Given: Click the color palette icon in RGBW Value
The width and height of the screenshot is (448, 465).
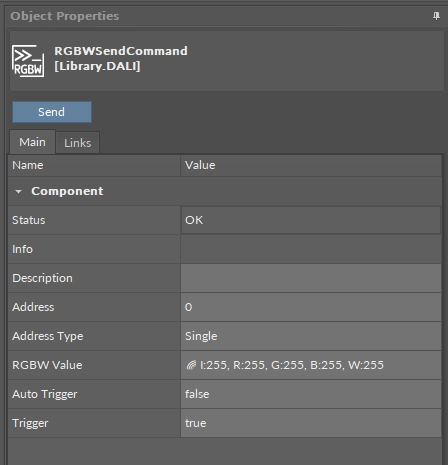Looking at the screenshot, I should pos(191,365).
